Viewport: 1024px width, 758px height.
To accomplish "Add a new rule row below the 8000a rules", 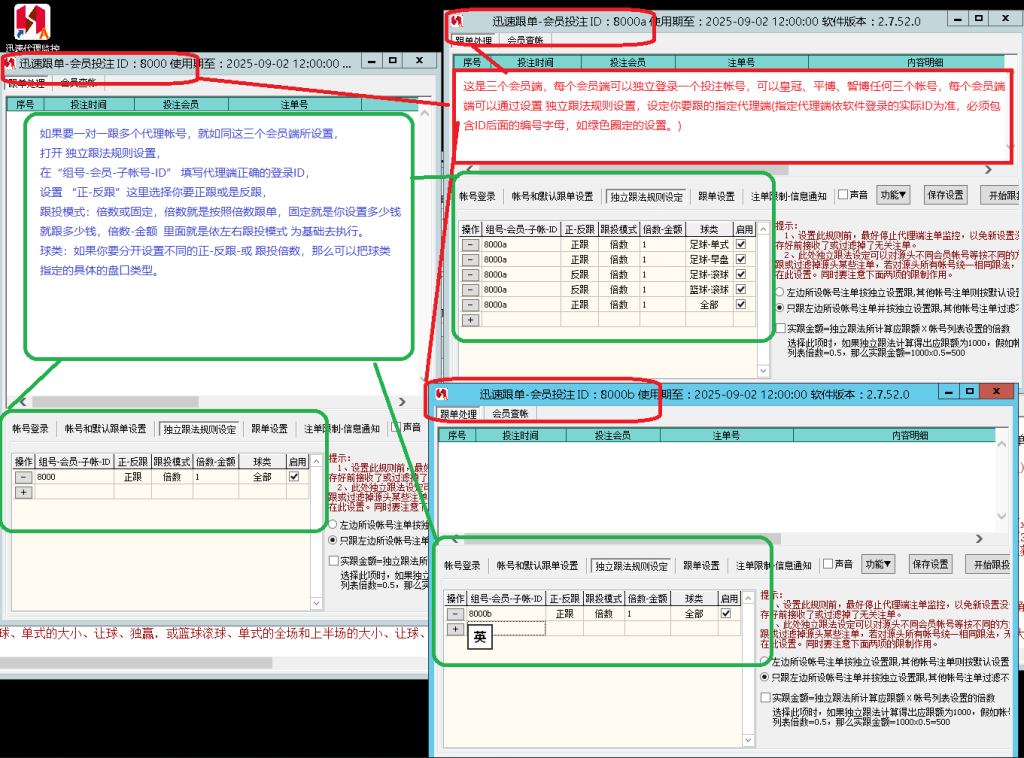I will (469, 320).
